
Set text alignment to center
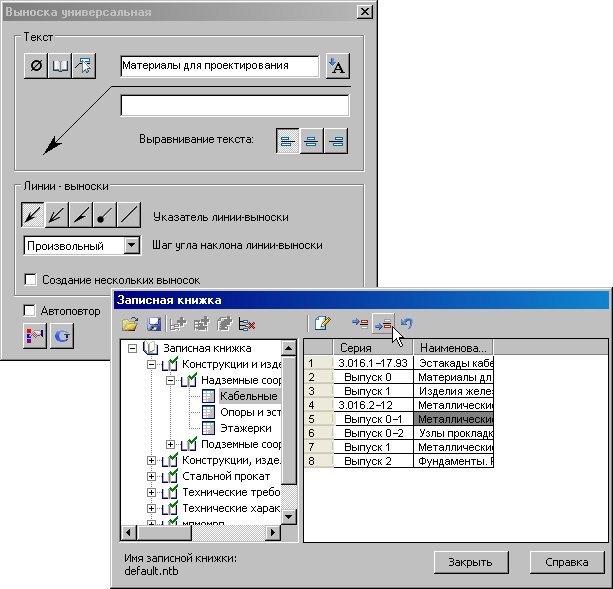(x=312, y=141)
